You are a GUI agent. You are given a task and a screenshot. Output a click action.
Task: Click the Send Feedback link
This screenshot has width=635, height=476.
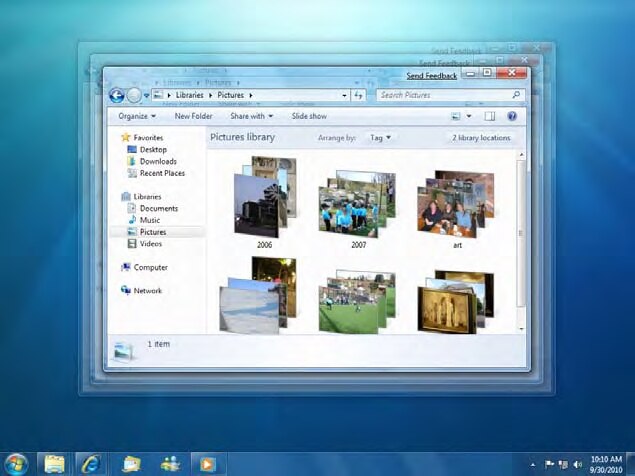[x=432, y=76]
